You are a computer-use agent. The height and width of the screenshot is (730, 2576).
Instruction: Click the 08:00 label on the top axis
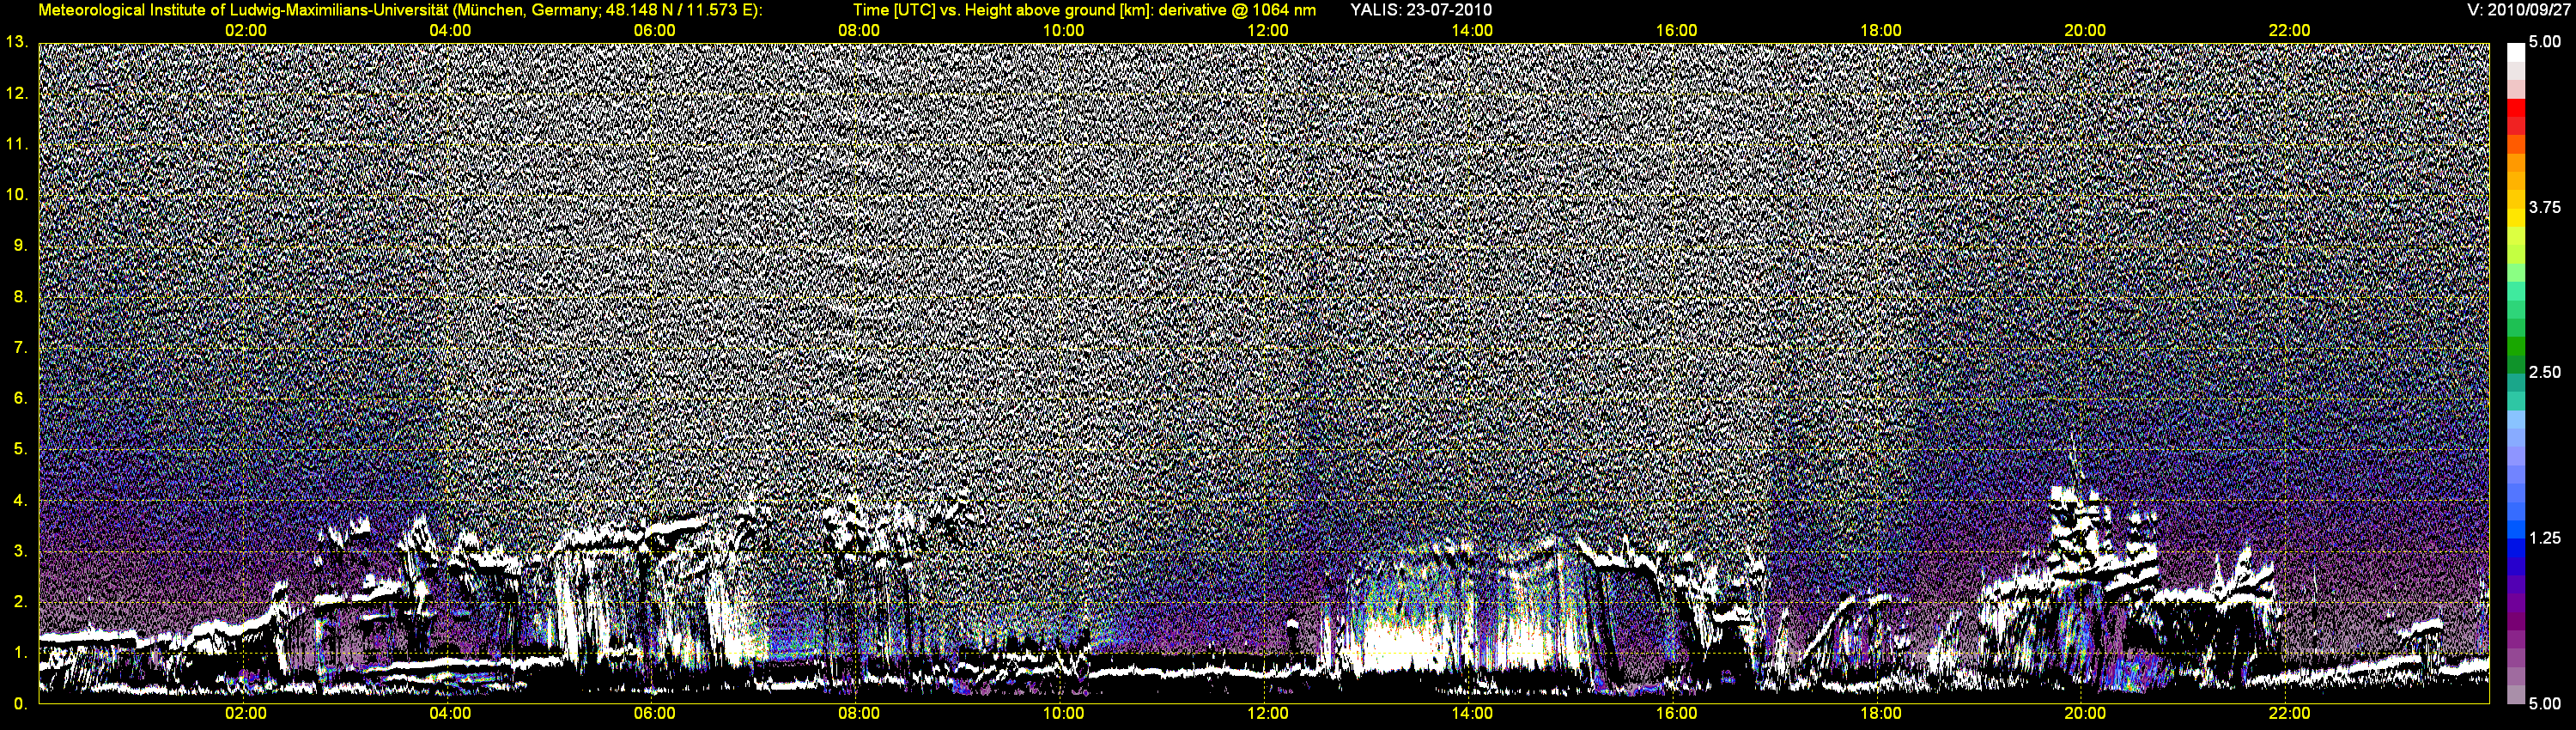(x=859, y=31)
